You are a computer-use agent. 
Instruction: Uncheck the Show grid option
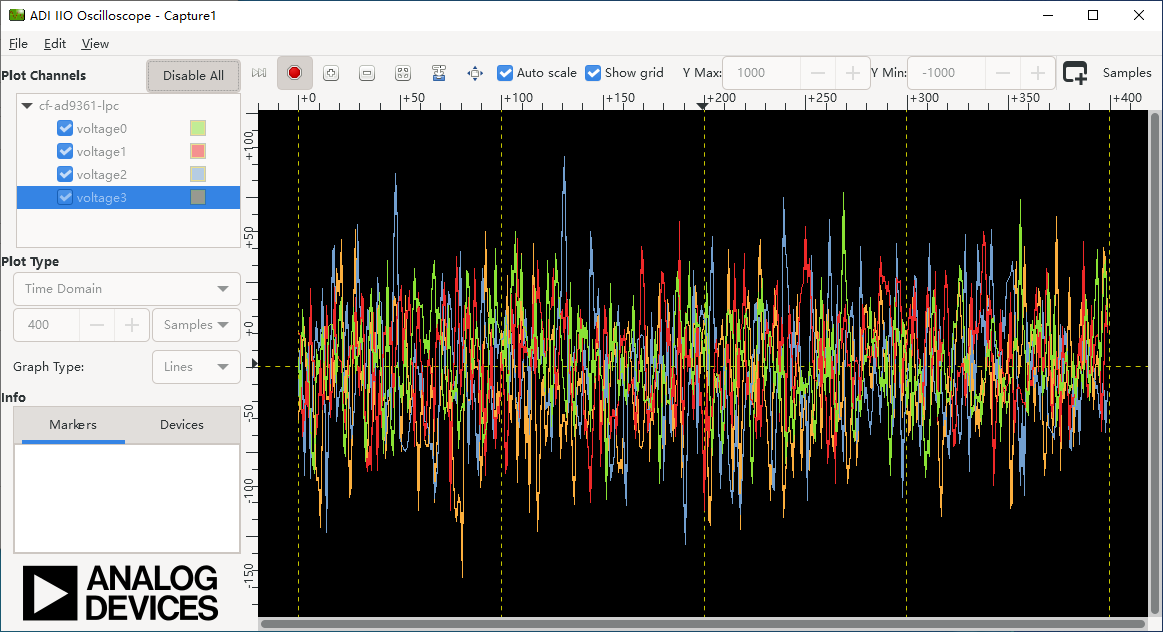click(594, 73)
